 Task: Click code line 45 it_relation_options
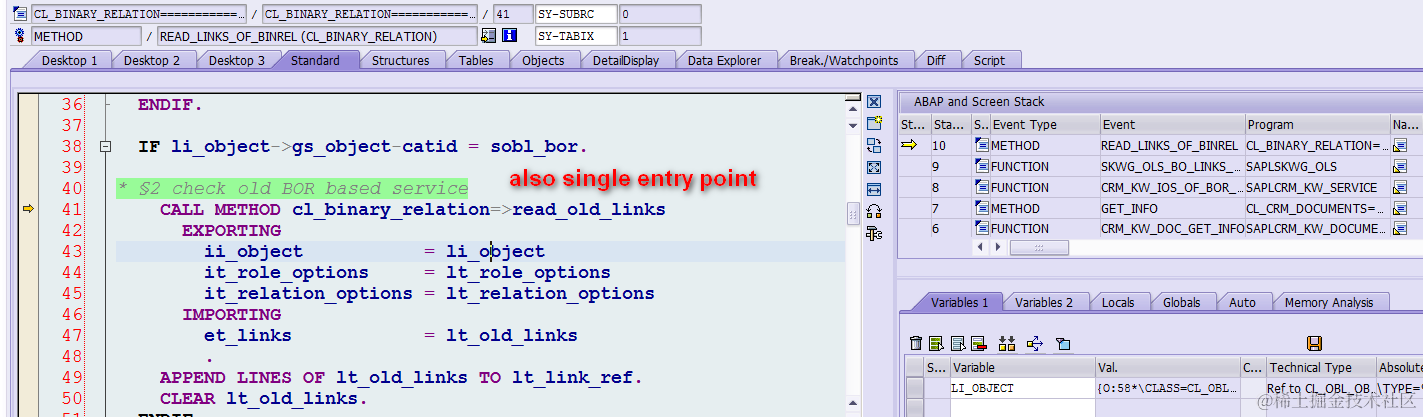click(429, 293)
